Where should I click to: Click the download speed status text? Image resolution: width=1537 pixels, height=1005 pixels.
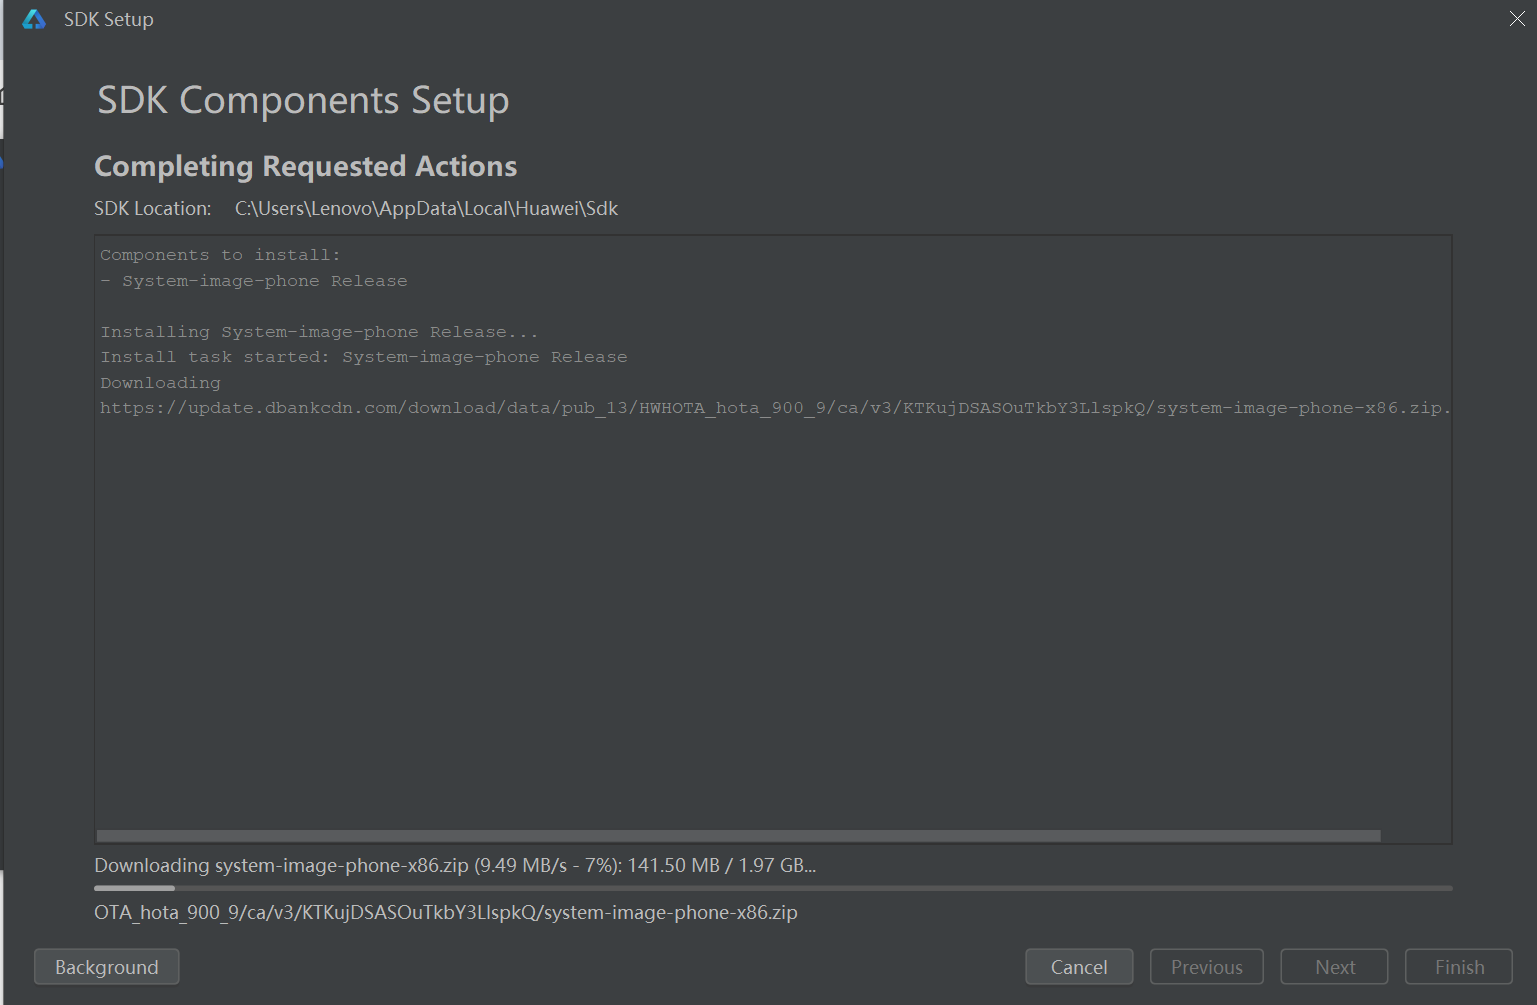[x=455, y=865]
